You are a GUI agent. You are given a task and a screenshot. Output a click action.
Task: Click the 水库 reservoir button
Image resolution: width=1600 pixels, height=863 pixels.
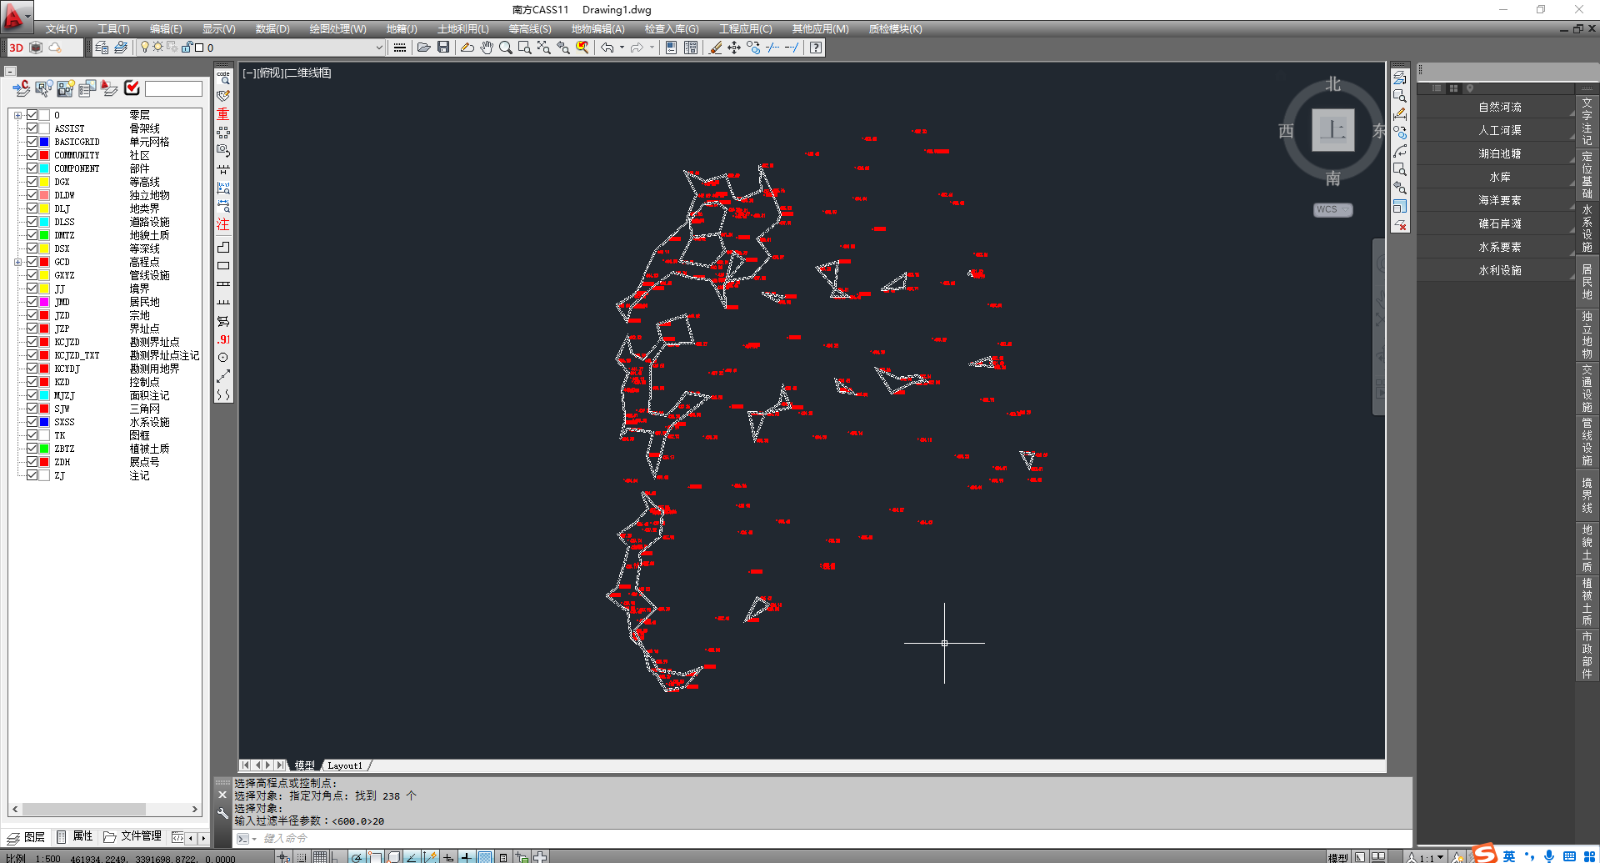[1499, 177]
